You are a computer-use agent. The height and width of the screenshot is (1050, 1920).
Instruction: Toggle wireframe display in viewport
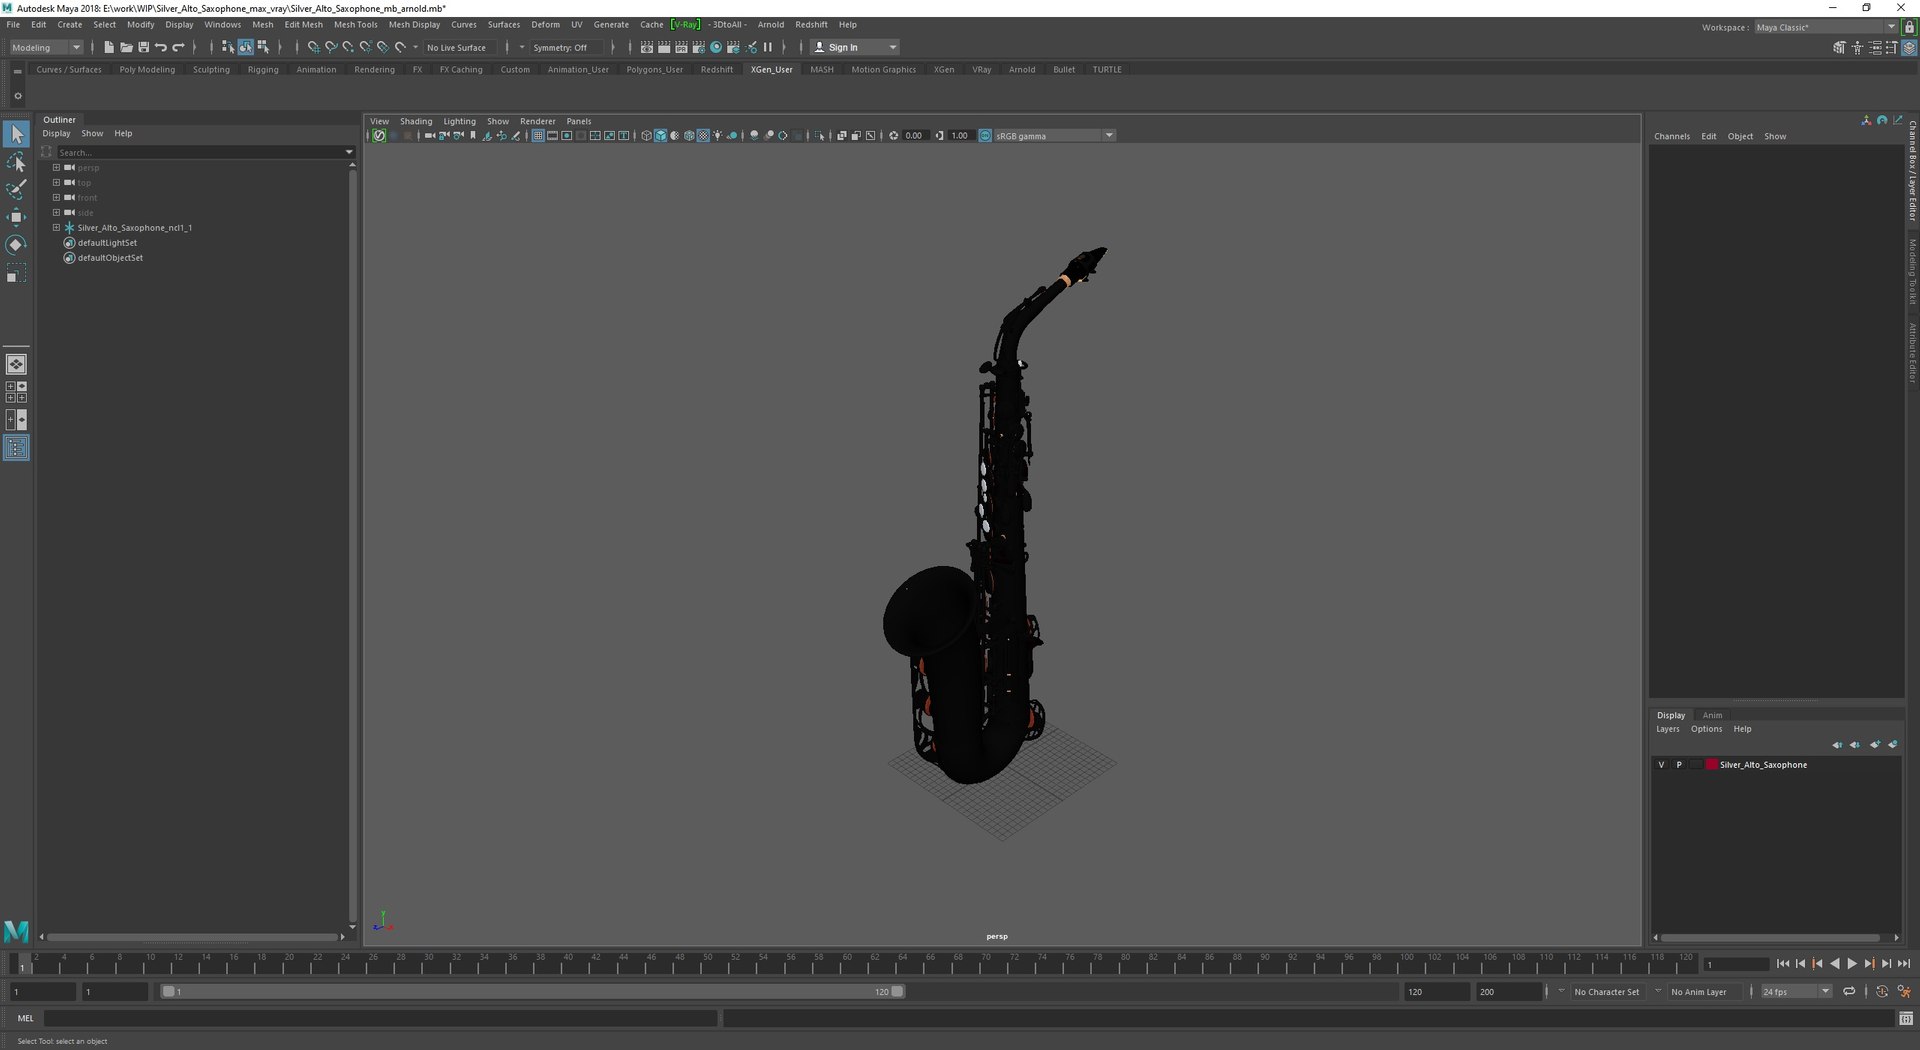(x=646, y=136)
